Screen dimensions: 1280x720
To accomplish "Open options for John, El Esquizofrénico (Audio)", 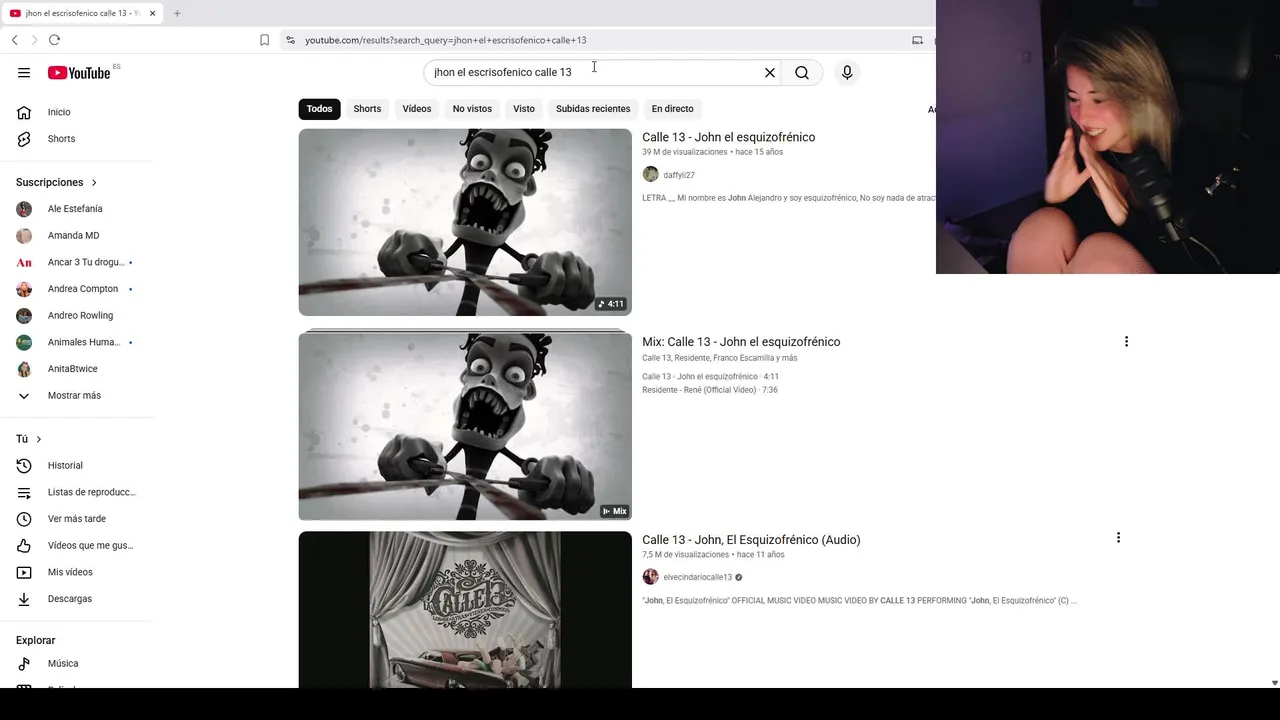I will click(x=1118, y=537).
